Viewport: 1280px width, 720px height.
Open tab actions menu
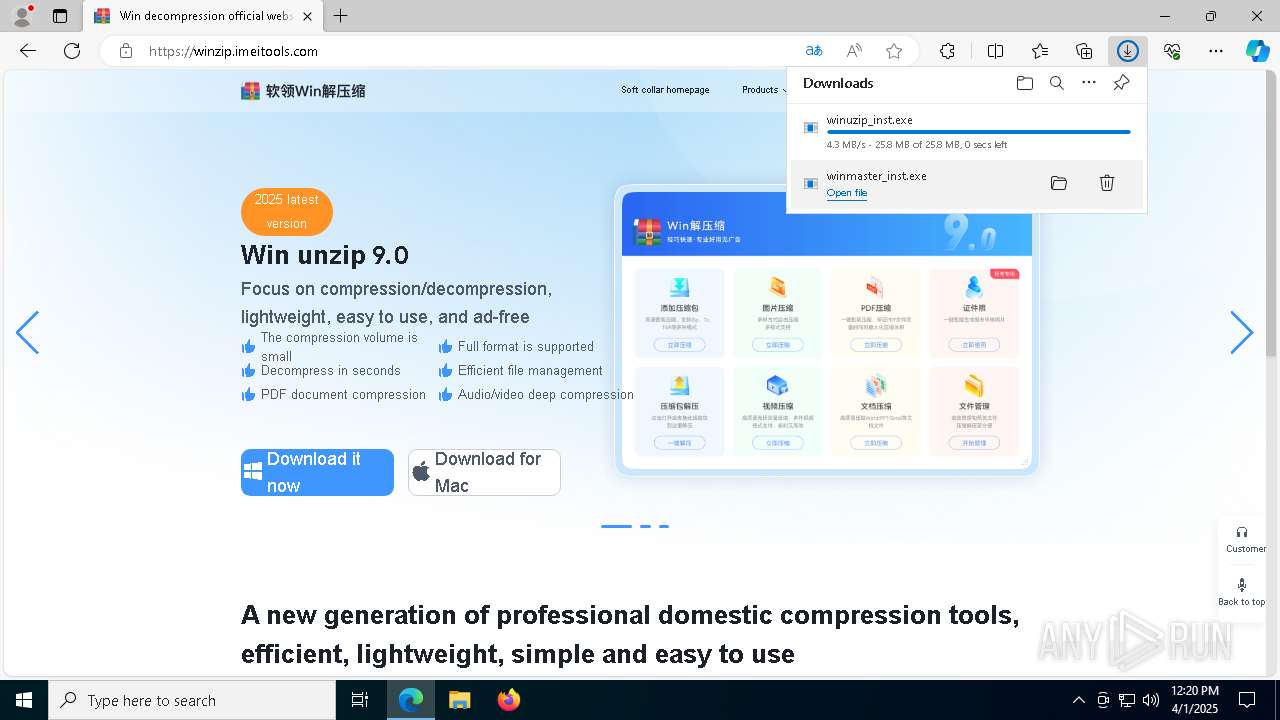click(x=60, y=16)
